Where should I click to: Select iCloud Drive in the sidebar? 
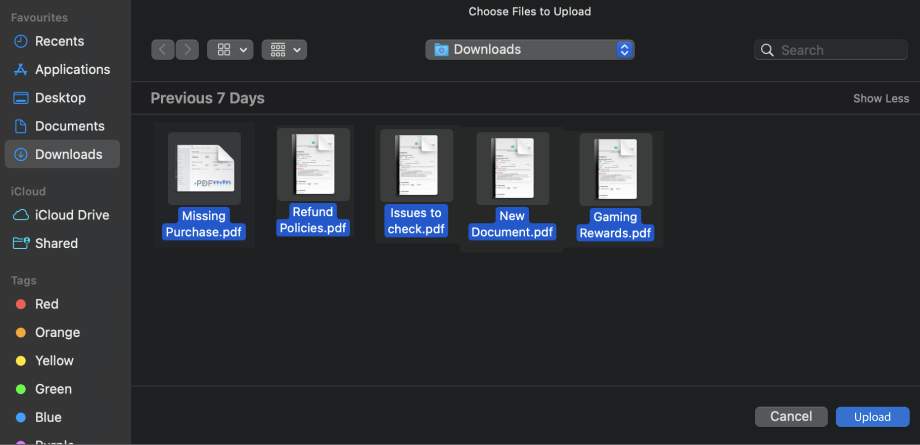(x=71, y=215)
